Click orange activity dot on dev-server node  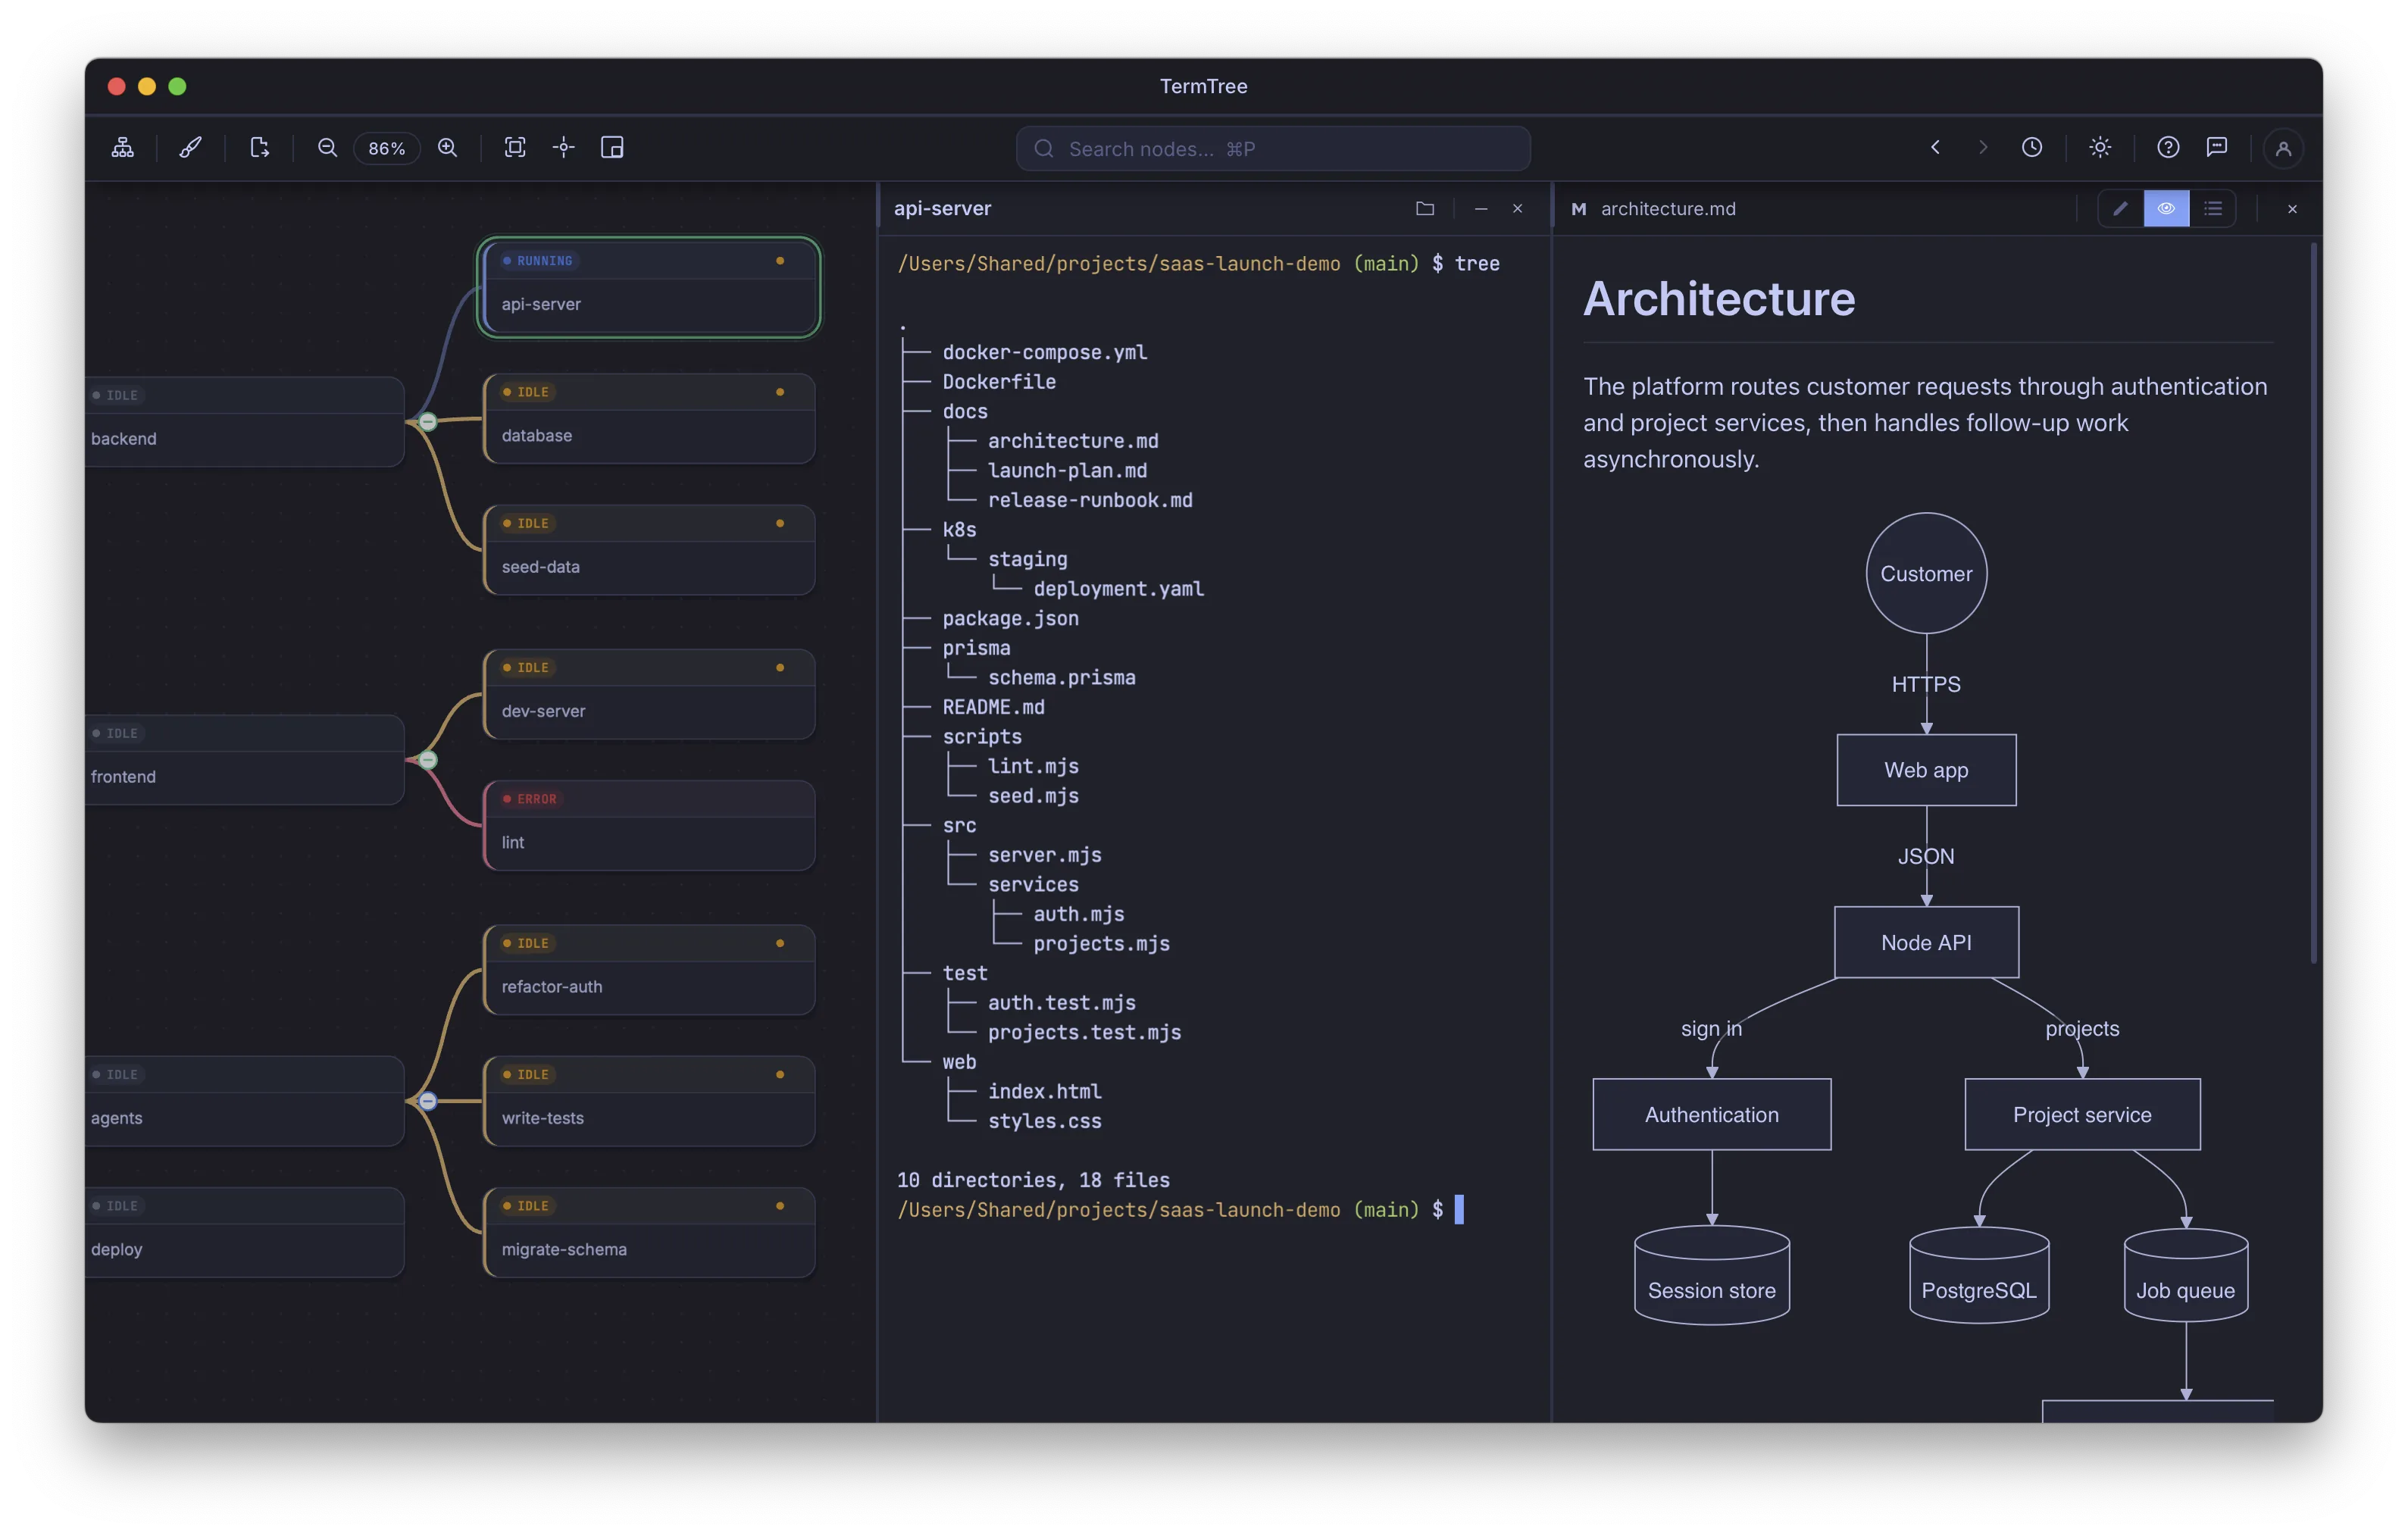click(x=780, y=667)
